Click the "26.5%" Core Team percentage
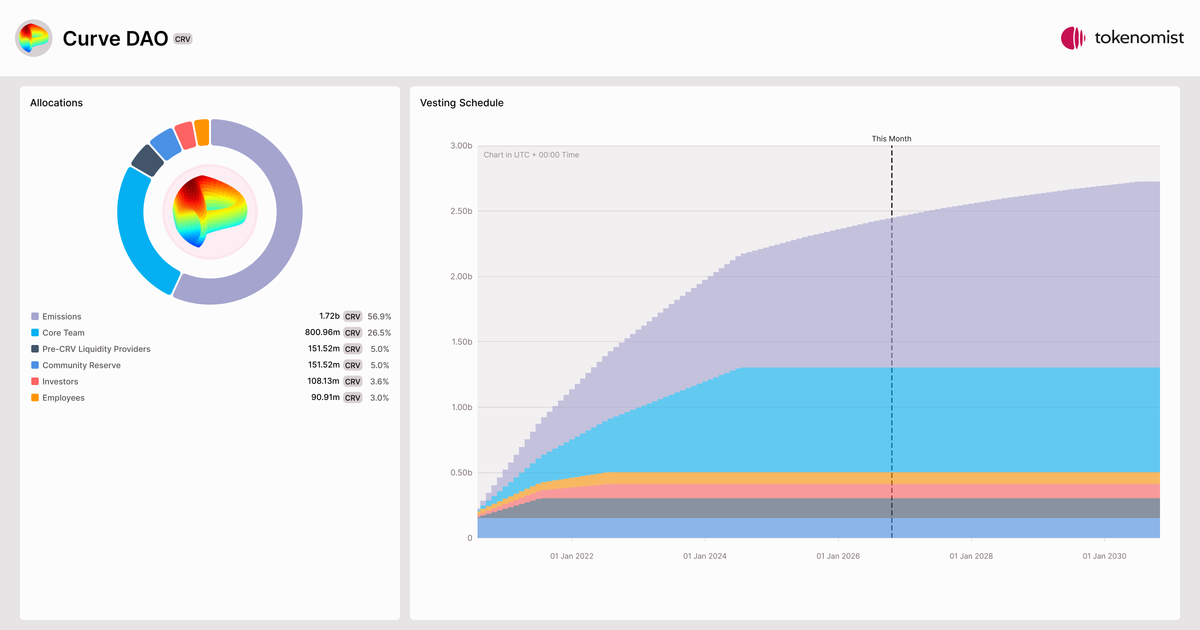1200x630 pixels. click(379, 333)
